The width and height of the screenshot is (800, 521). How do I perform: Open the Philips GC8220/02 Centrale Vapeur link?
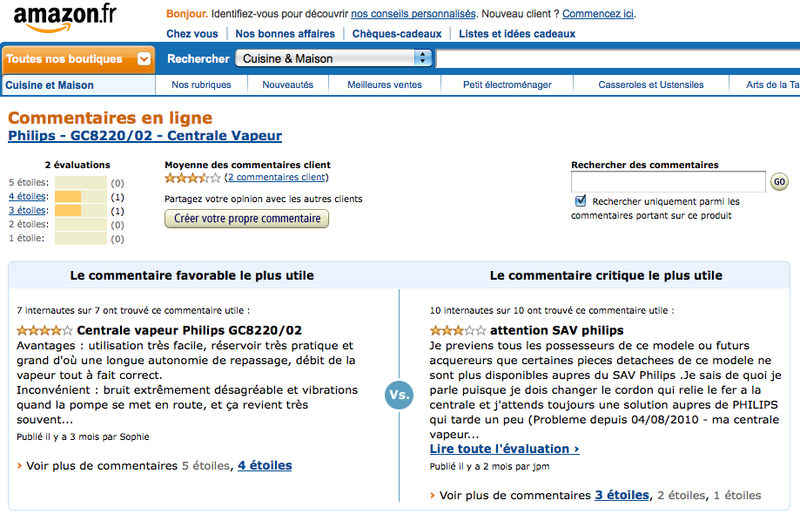pyautogui.click(x=145, y=136)
